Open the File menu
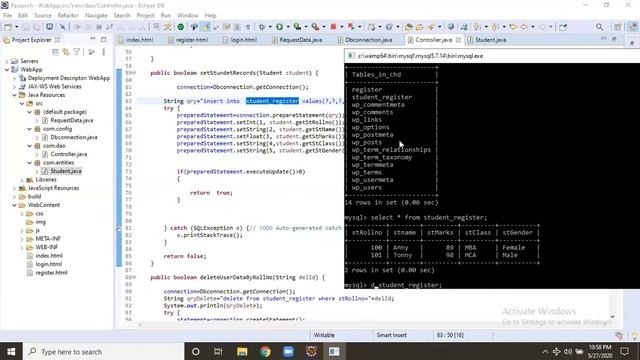Screen dimensions: 640x360 [x=7, y=16]
